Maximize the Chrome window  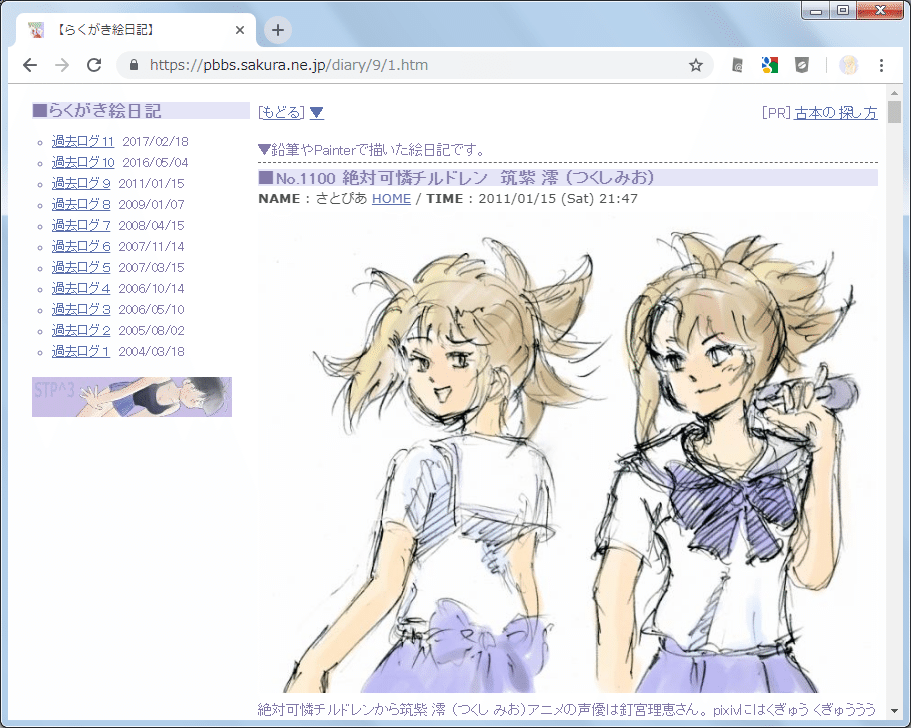(x=843, y=10)
